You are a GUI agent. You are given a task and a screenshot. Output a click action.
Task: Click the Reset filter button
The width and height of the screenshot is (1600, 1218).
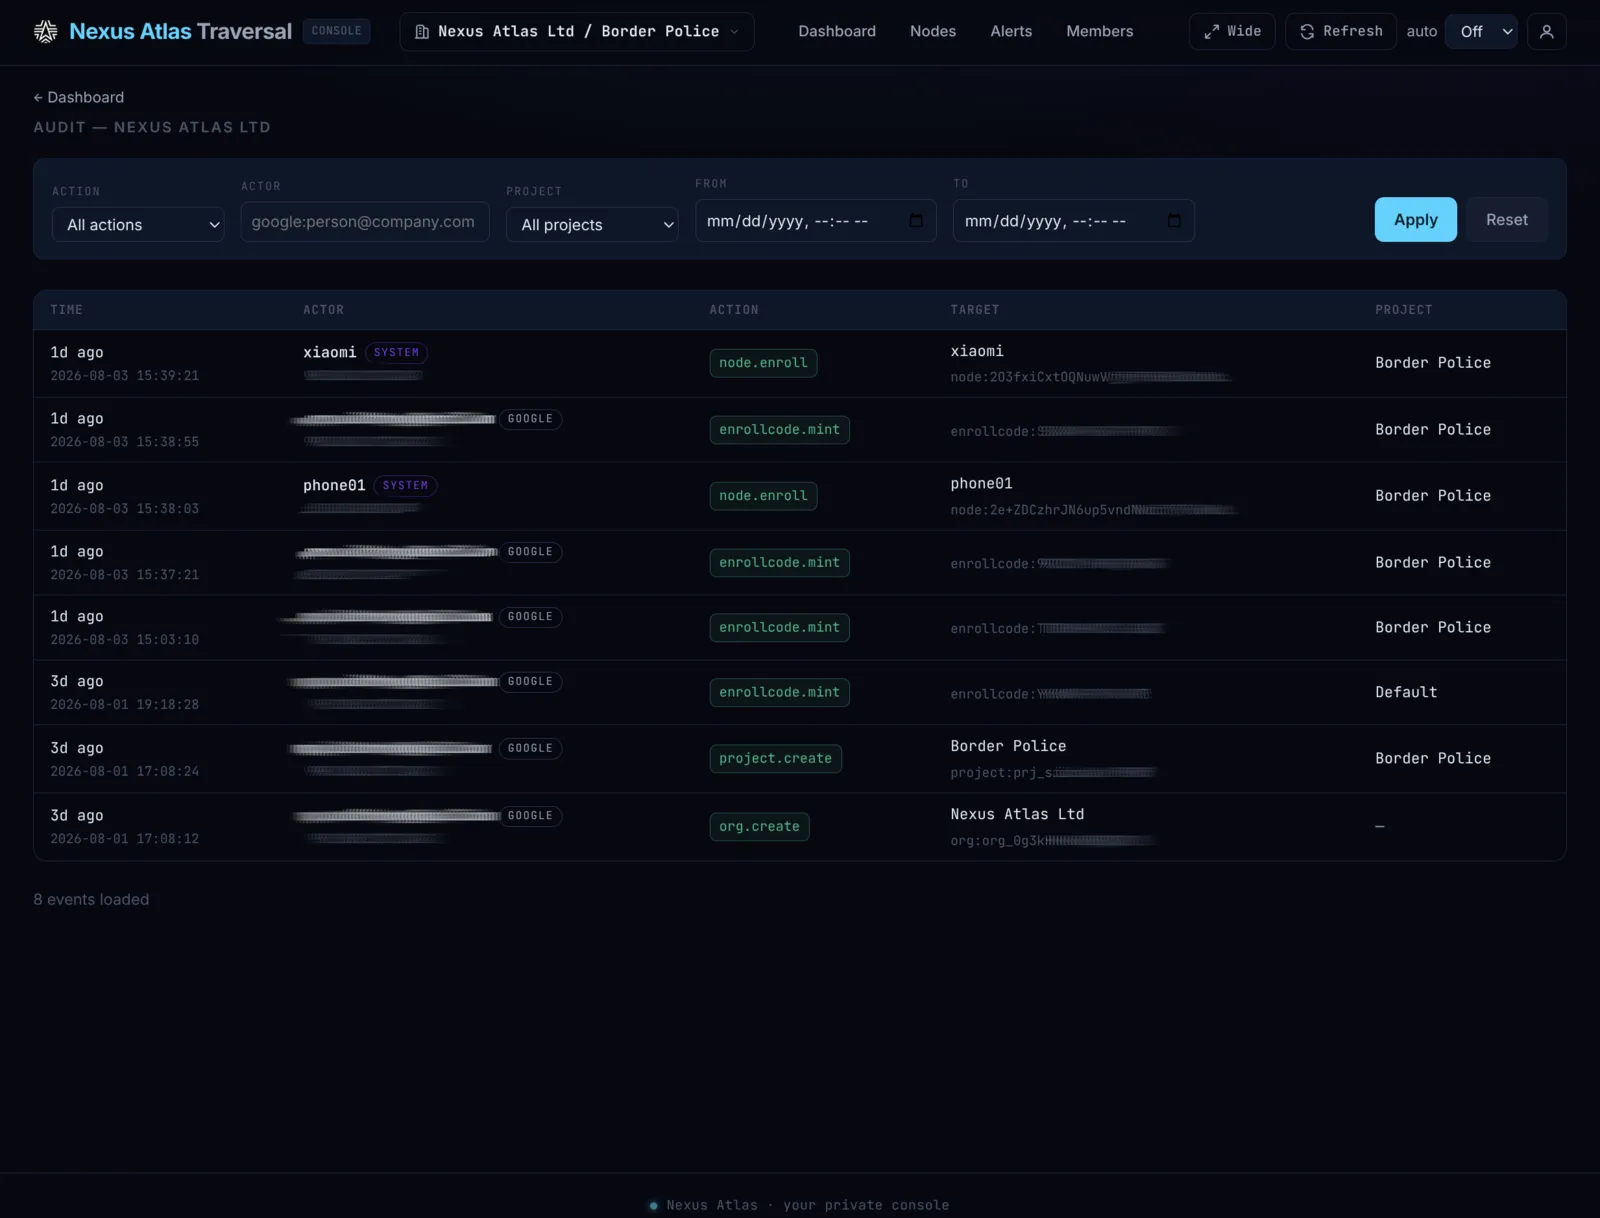[1507, 220]
